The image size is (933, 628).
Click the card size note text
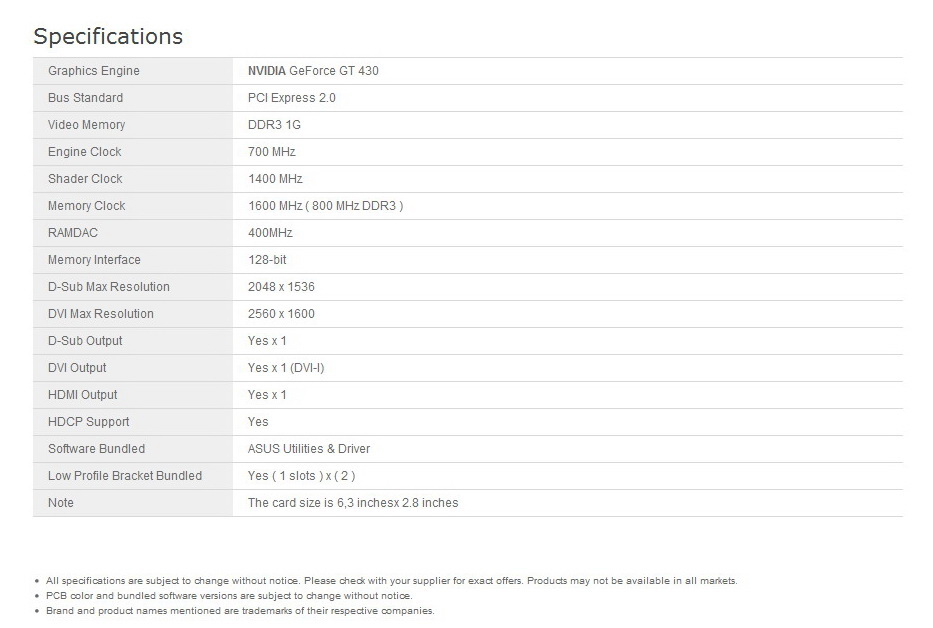353,503
